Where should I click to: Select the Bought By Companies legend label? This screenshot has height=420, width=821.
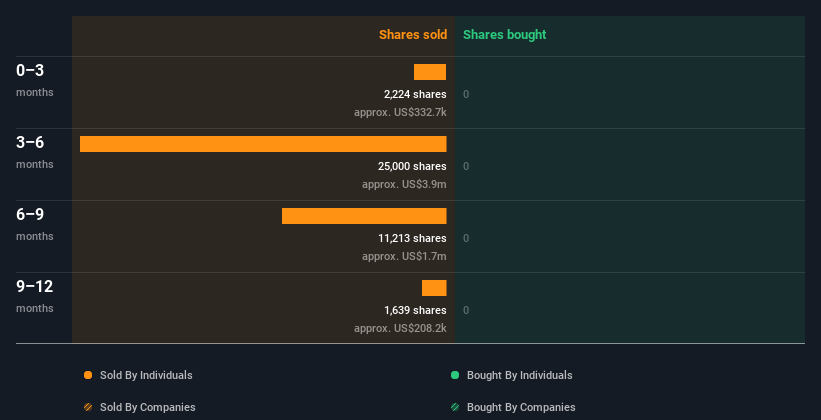521,407
